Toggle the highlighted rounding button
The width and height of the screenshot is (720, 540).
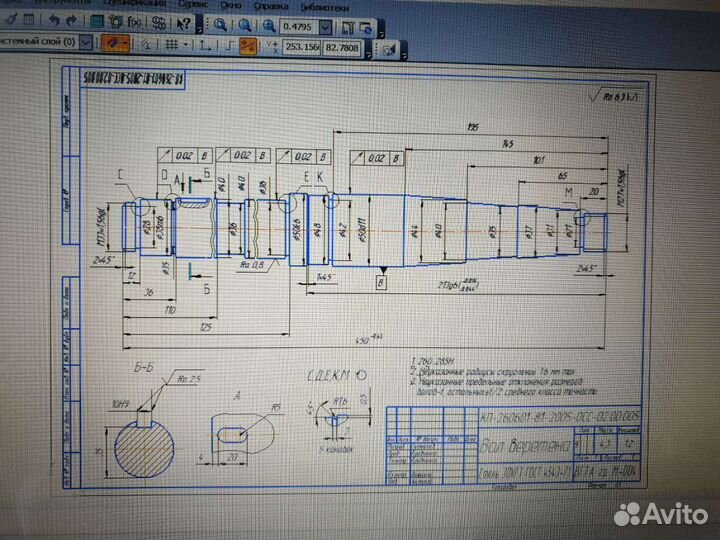click(246, 45)
